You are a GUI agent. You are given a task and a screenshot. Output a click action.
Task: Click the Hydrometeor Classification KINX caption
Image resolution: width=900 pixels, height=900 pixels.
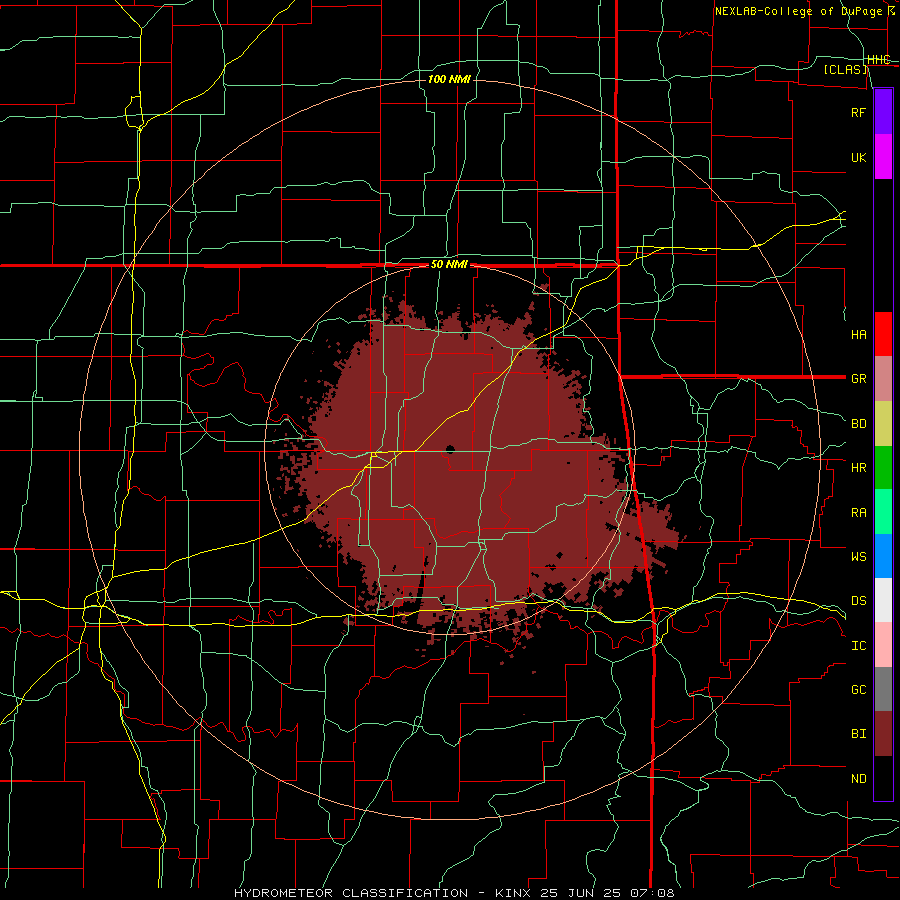point(455,893)
